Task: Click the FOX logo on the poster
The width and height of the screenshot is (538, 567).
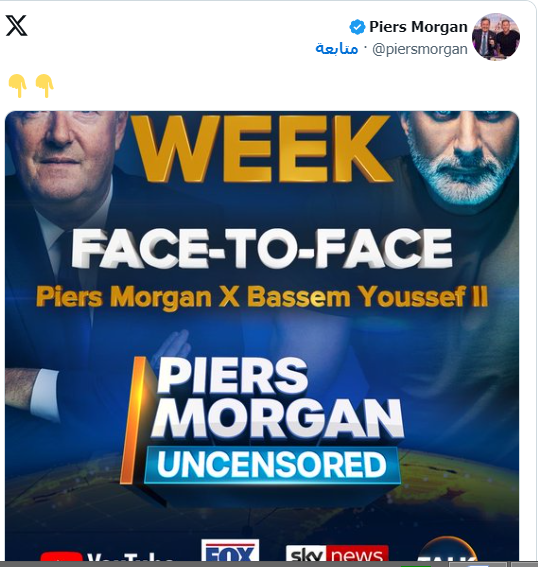Action: point(230,550)
